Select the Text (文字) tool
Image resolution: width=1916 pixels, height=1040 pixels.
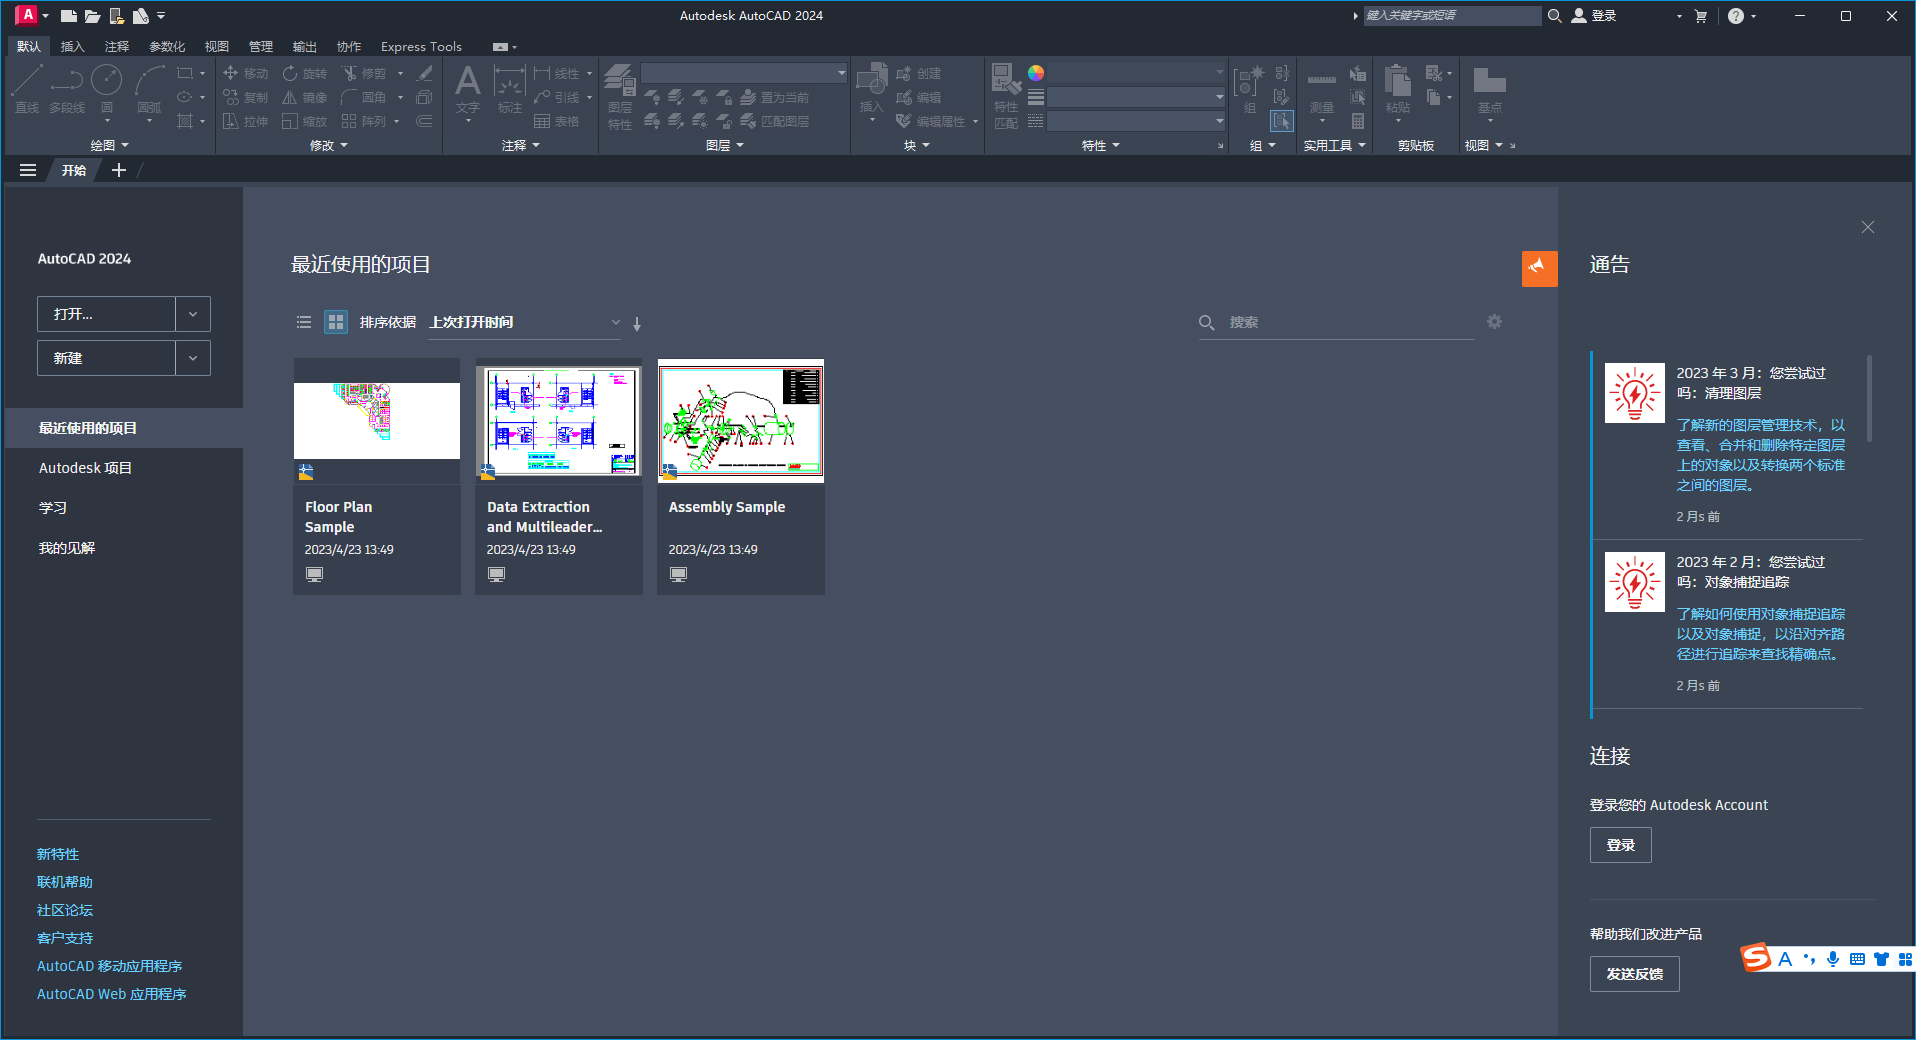pyautogui.click(x=467, y=89)
